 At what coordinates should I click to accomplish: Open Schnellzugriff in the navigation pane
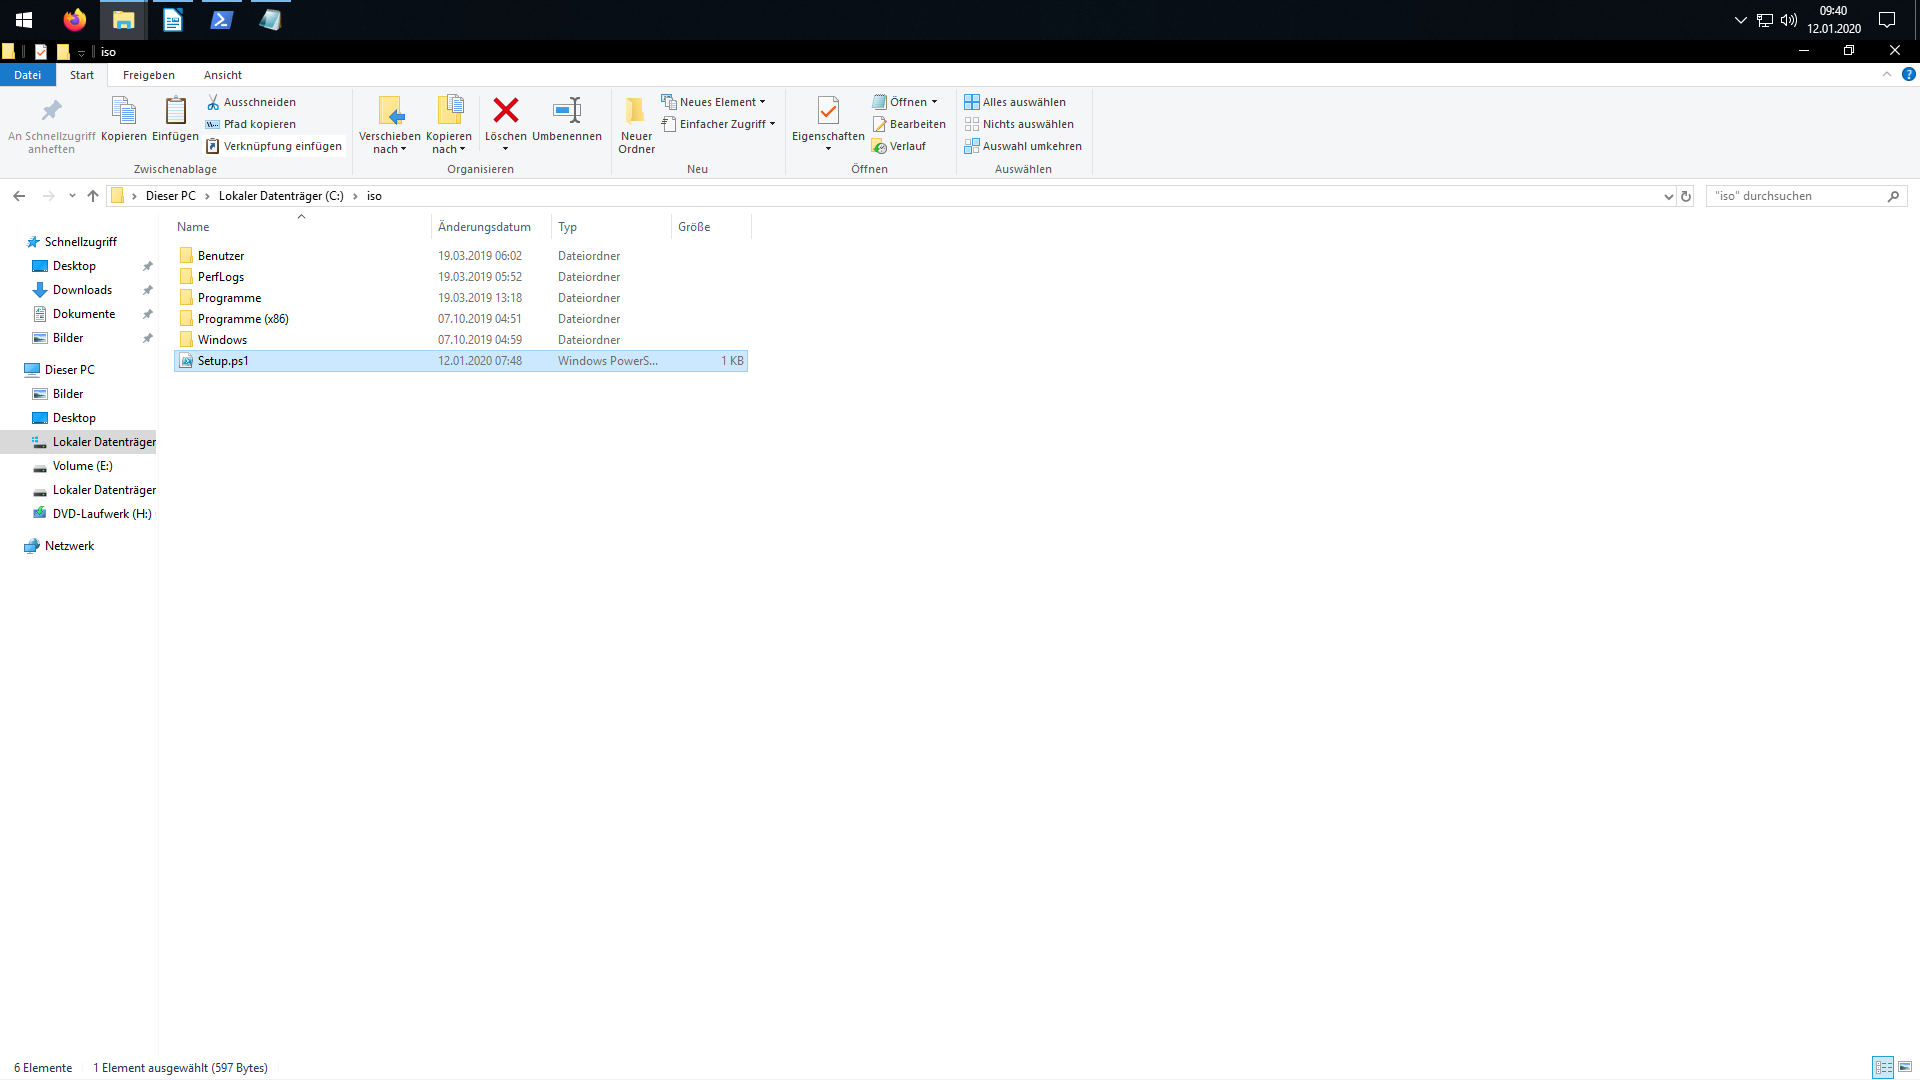[80, 242]
